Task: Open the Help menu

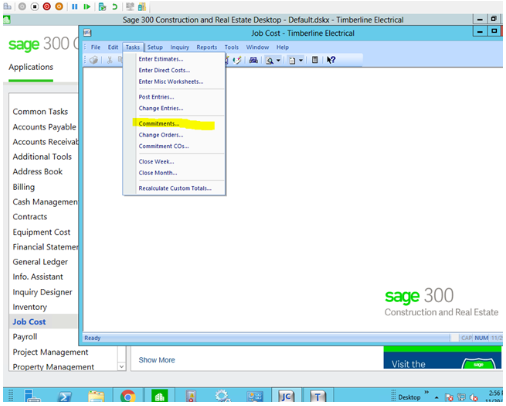Action: coord(282,47)
